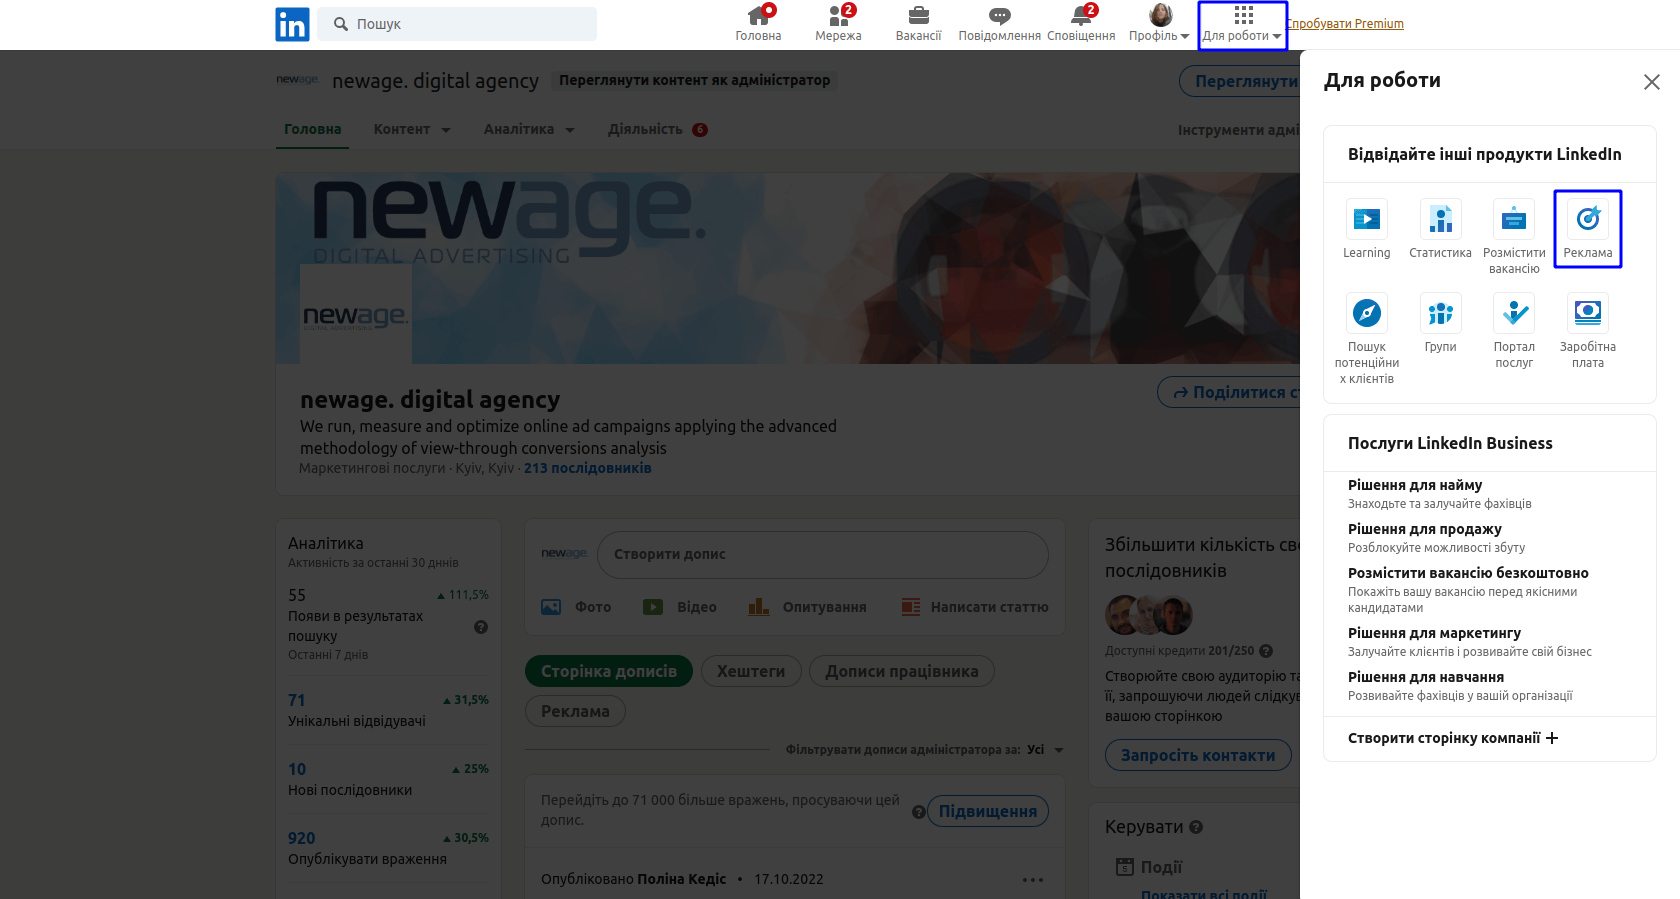The width and height of the screenshot is (1680, 899).
Task: Click the Рішення для найму link
Action: point(1414,485)
